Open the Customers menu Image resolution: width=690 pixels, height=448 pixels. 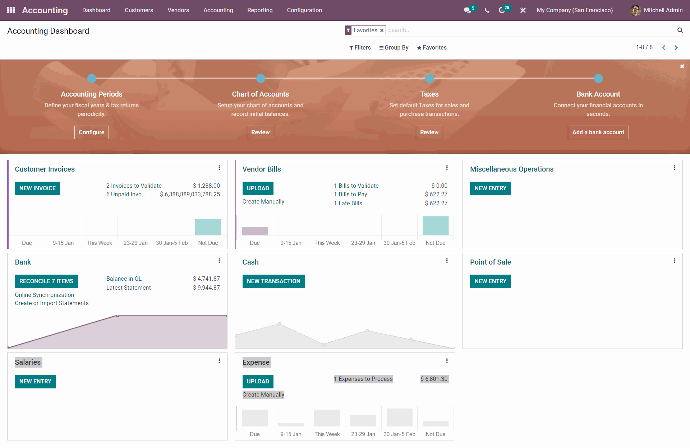(139, 10)
